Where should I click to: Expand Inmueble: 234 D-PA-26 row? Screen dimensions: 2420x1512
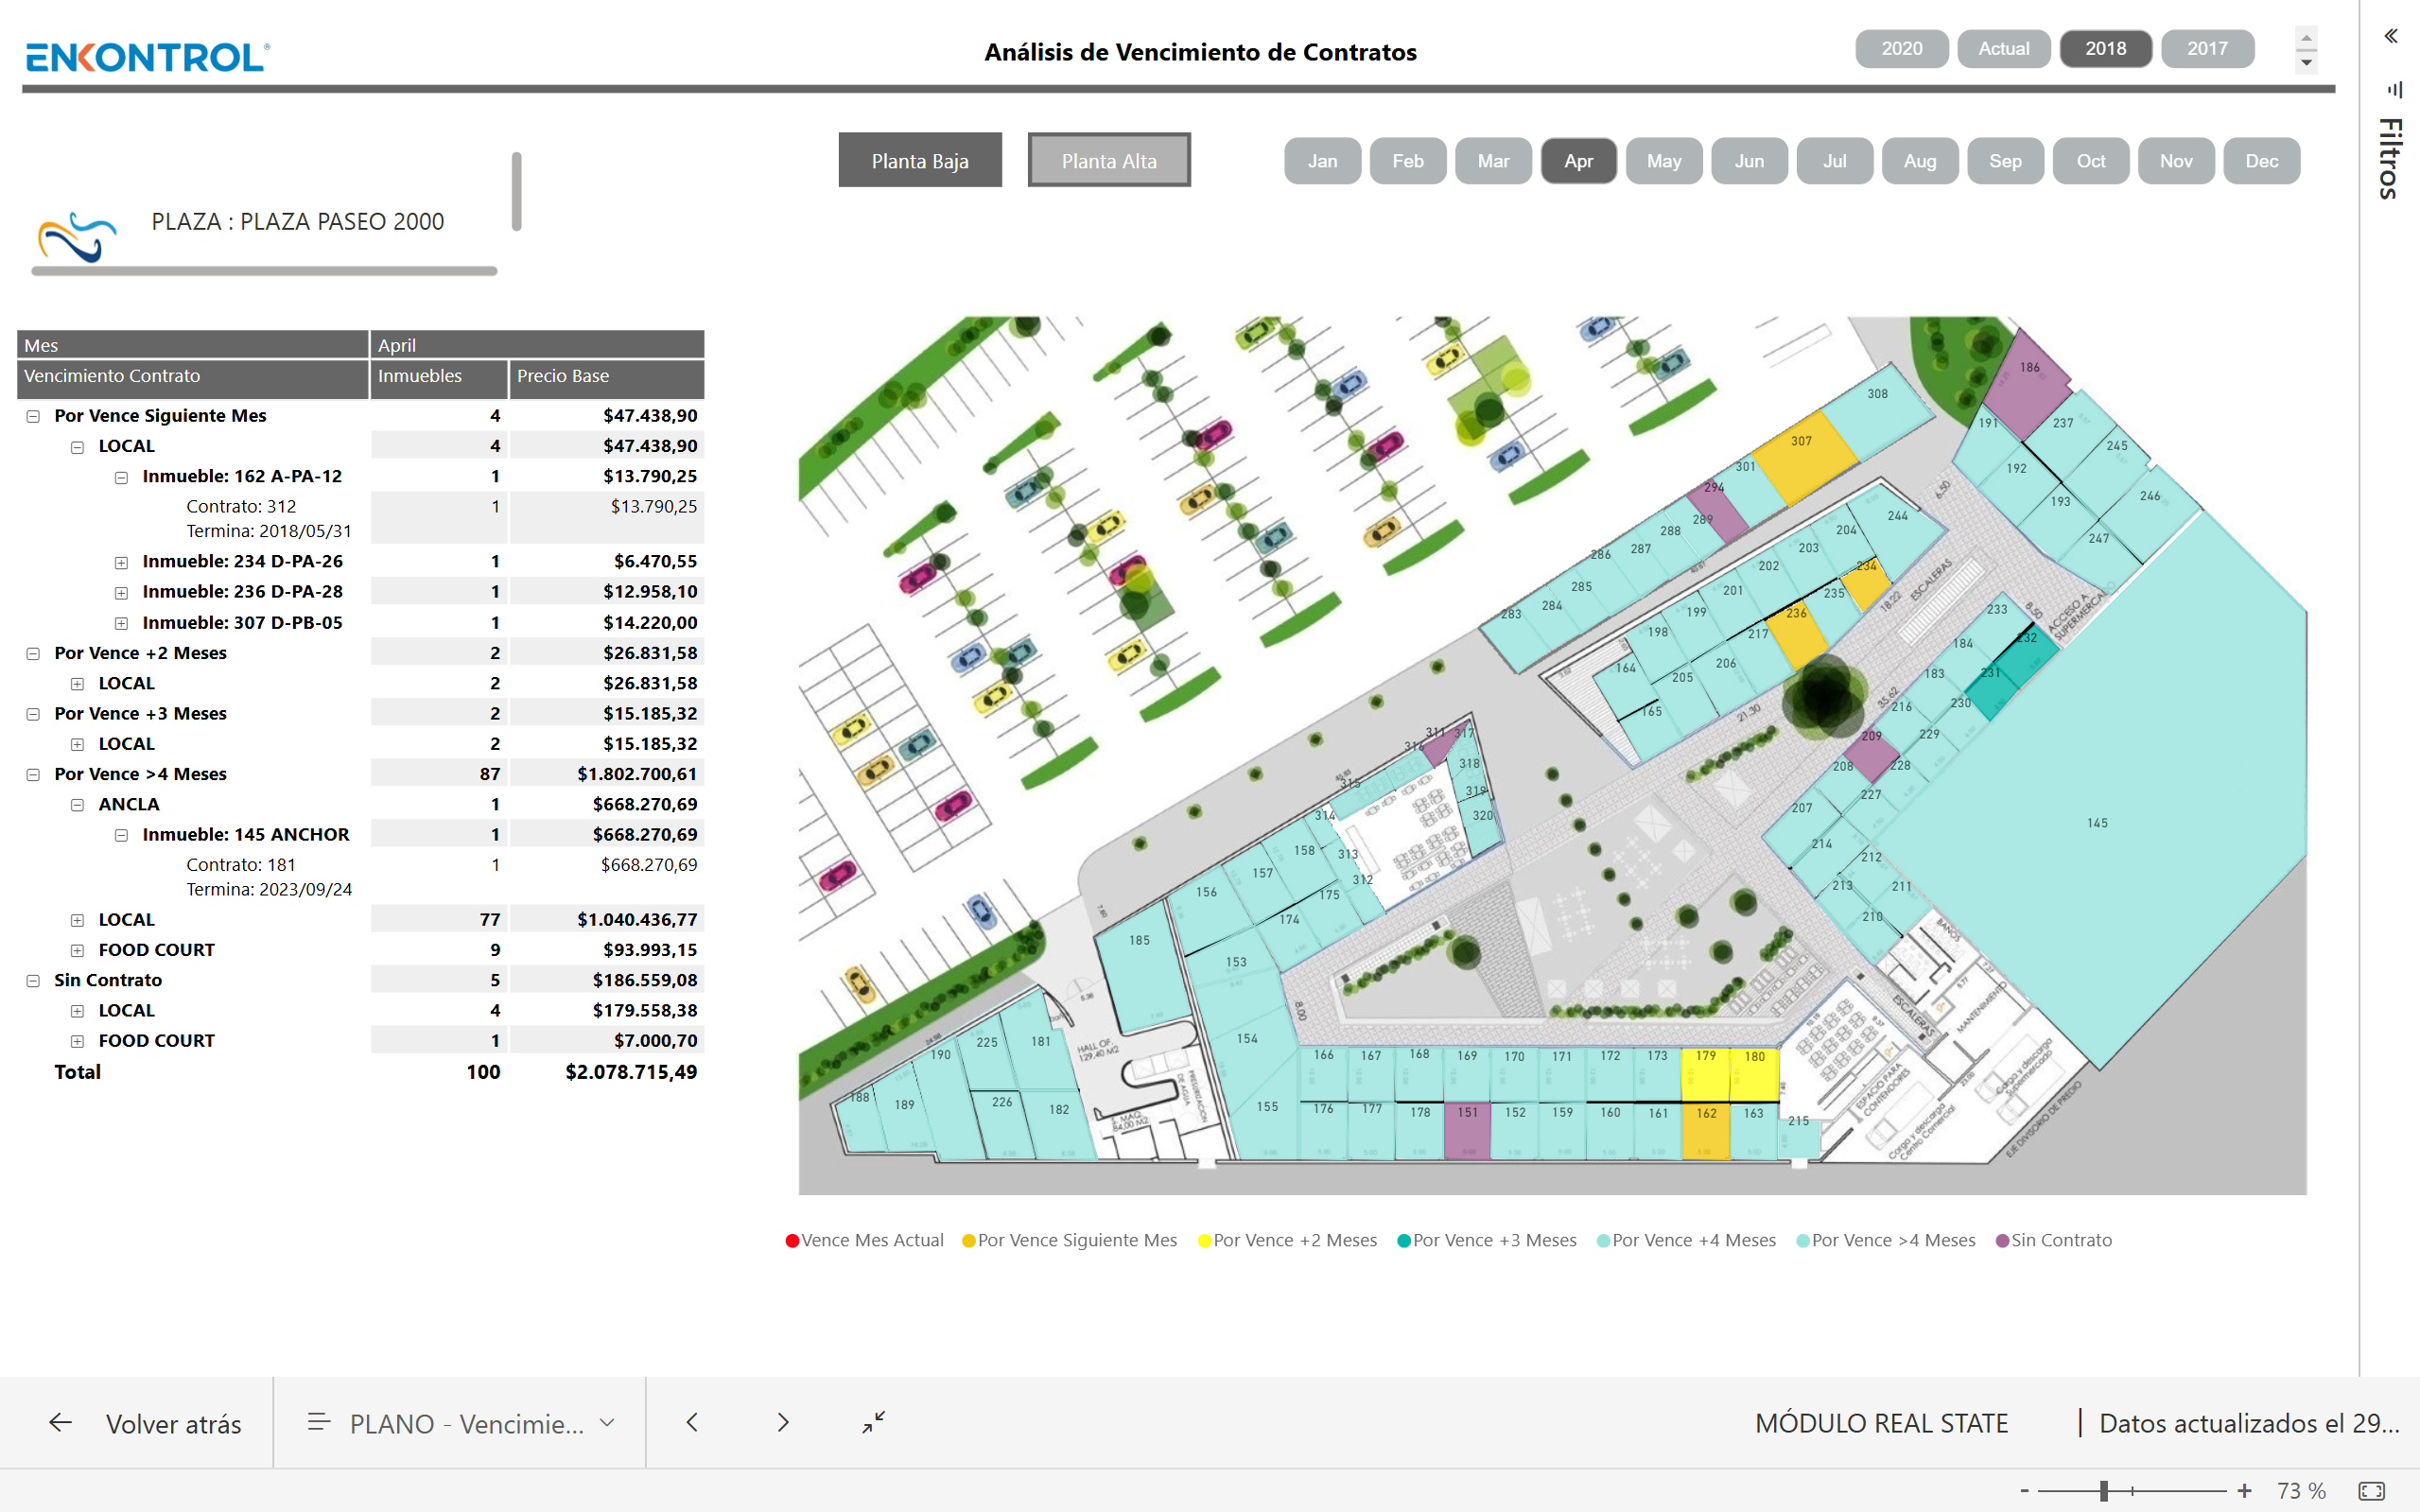pyautogui.click(x=121, y=562)
